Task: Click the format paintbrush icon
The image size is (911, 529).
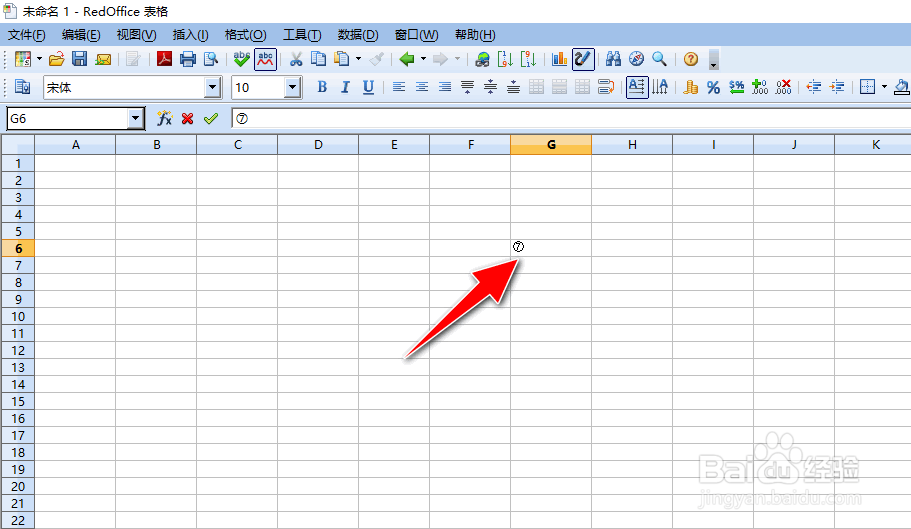Action: 376,59
